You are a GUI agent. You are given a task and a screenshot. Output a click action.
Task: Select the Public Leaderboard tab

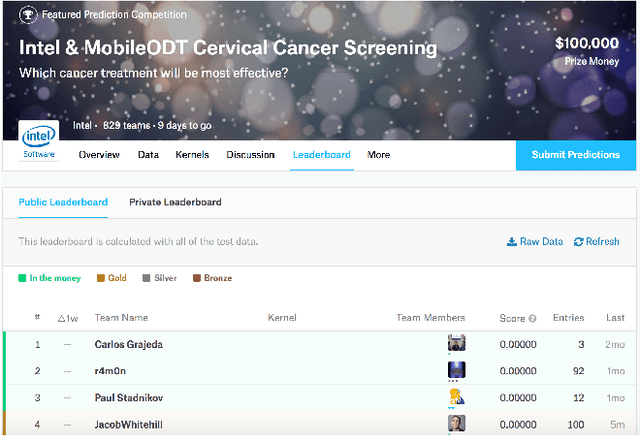(x=63, y=202)
